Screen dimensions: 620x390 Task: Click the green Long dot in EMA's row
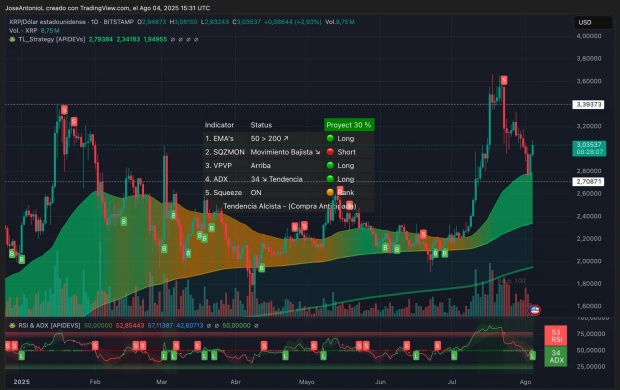(330, 138)
